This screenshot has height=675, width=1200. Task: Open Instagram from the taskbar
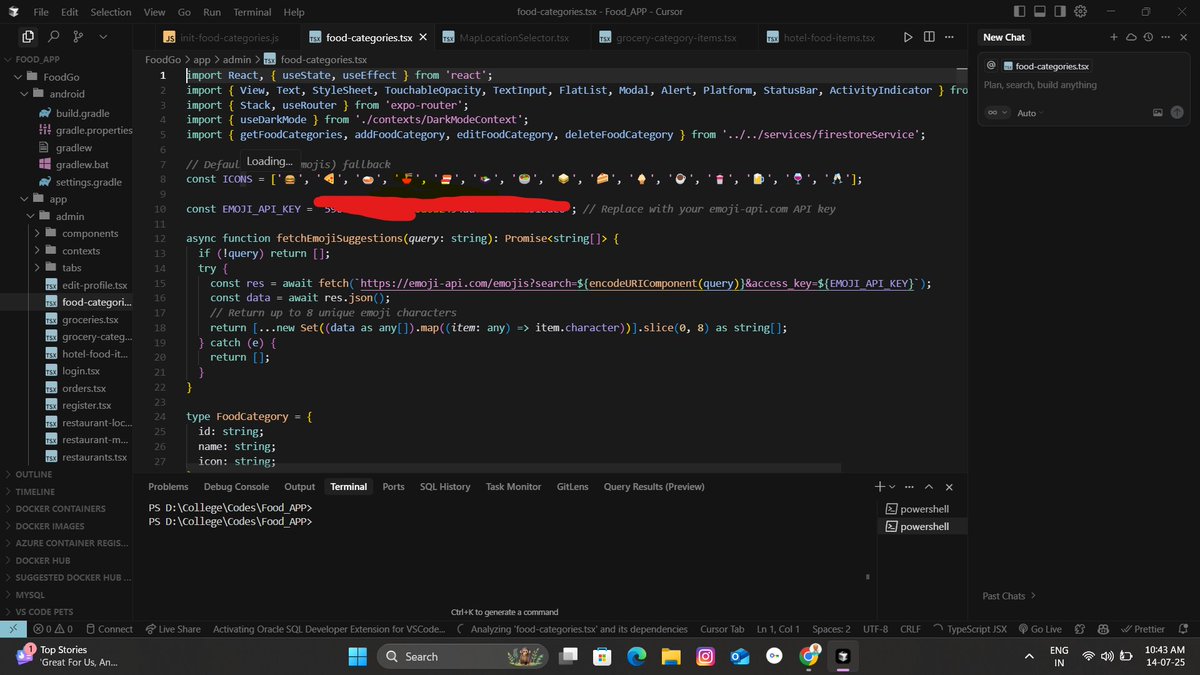point(705,656)
